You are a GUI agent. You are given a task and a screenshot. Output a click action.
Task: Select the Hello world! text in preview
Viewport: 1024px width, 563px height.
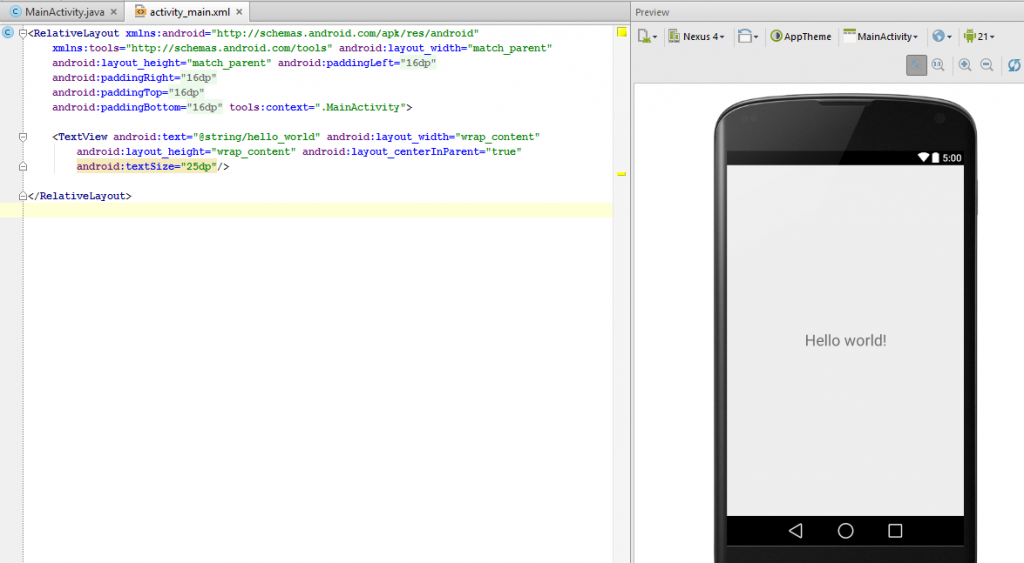845,340
